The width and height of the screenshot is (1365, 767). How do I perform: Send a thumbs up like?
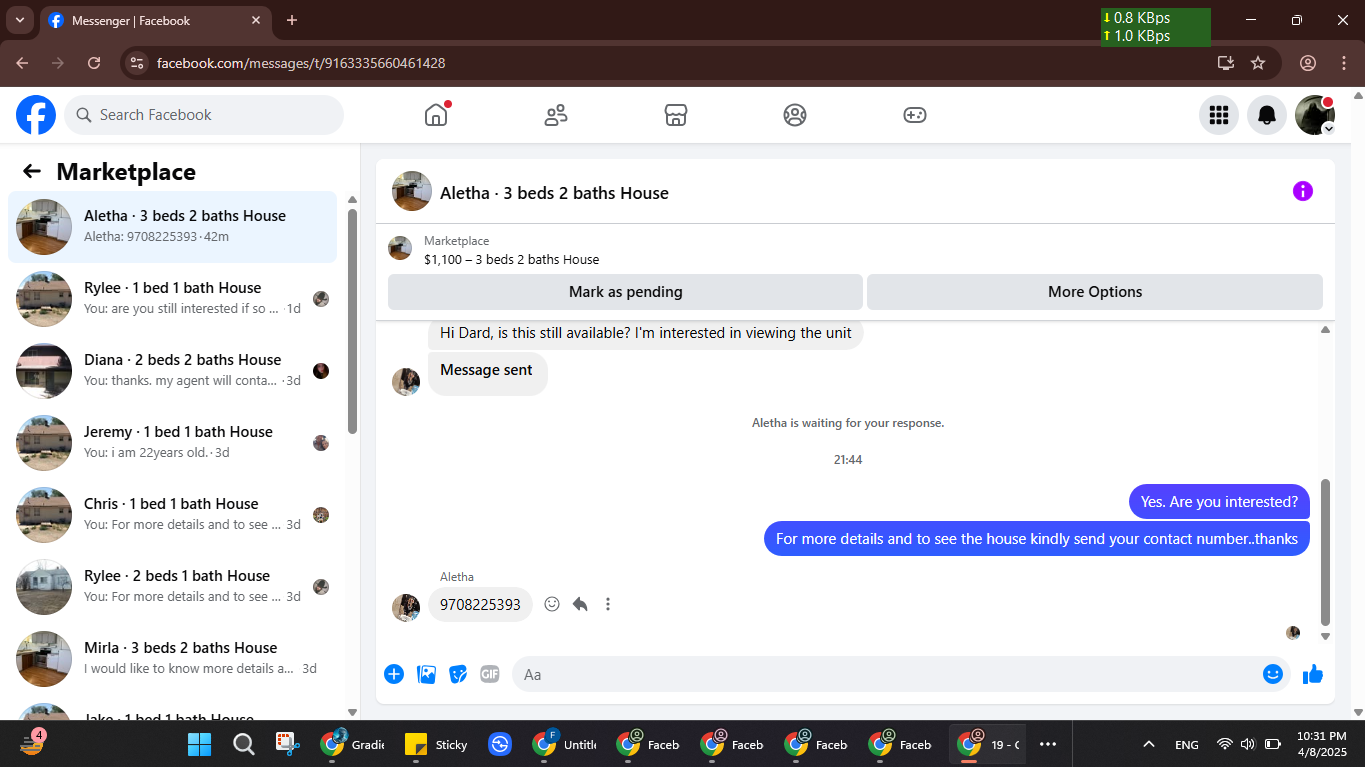pos(1313,674)
